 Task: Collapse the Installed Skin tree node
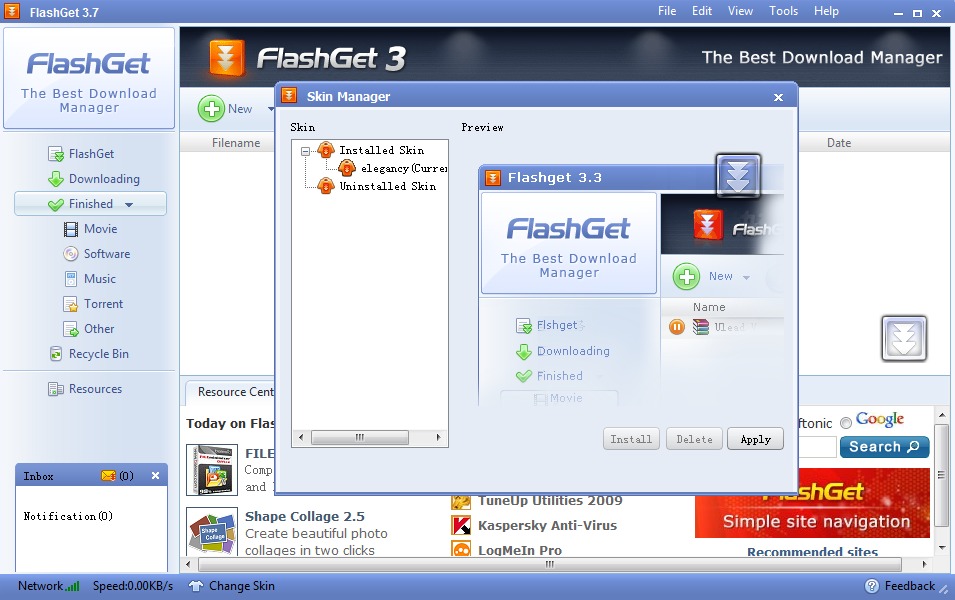click(x=305, y=150)
